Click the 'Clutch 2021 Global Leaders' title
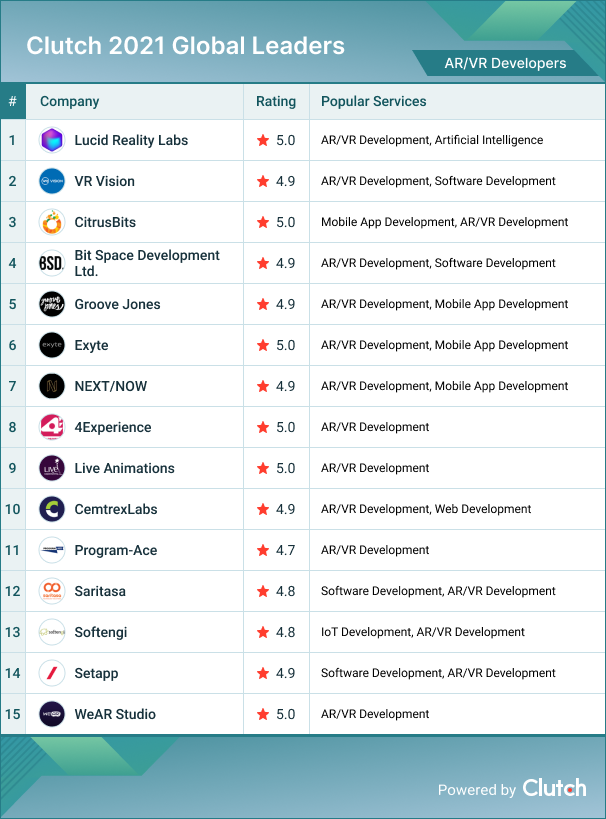Image resolution: width=606 pixels, height=819 pixels. (185, 46)
